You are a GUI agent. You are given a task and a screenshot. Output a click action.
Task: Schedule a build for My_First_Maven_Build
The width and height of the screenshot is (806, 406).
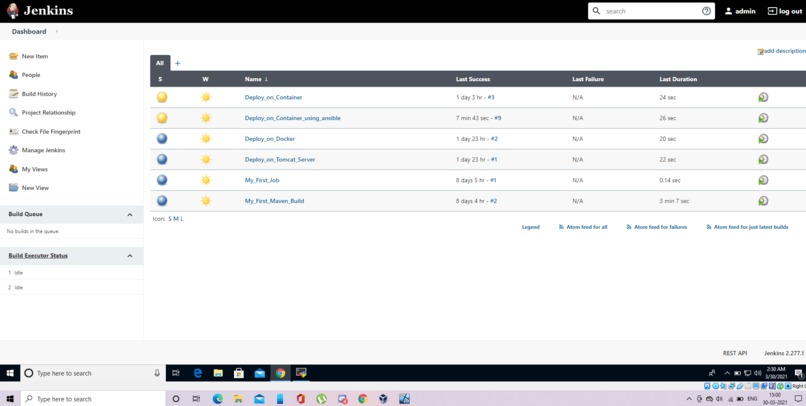point(763,200)
